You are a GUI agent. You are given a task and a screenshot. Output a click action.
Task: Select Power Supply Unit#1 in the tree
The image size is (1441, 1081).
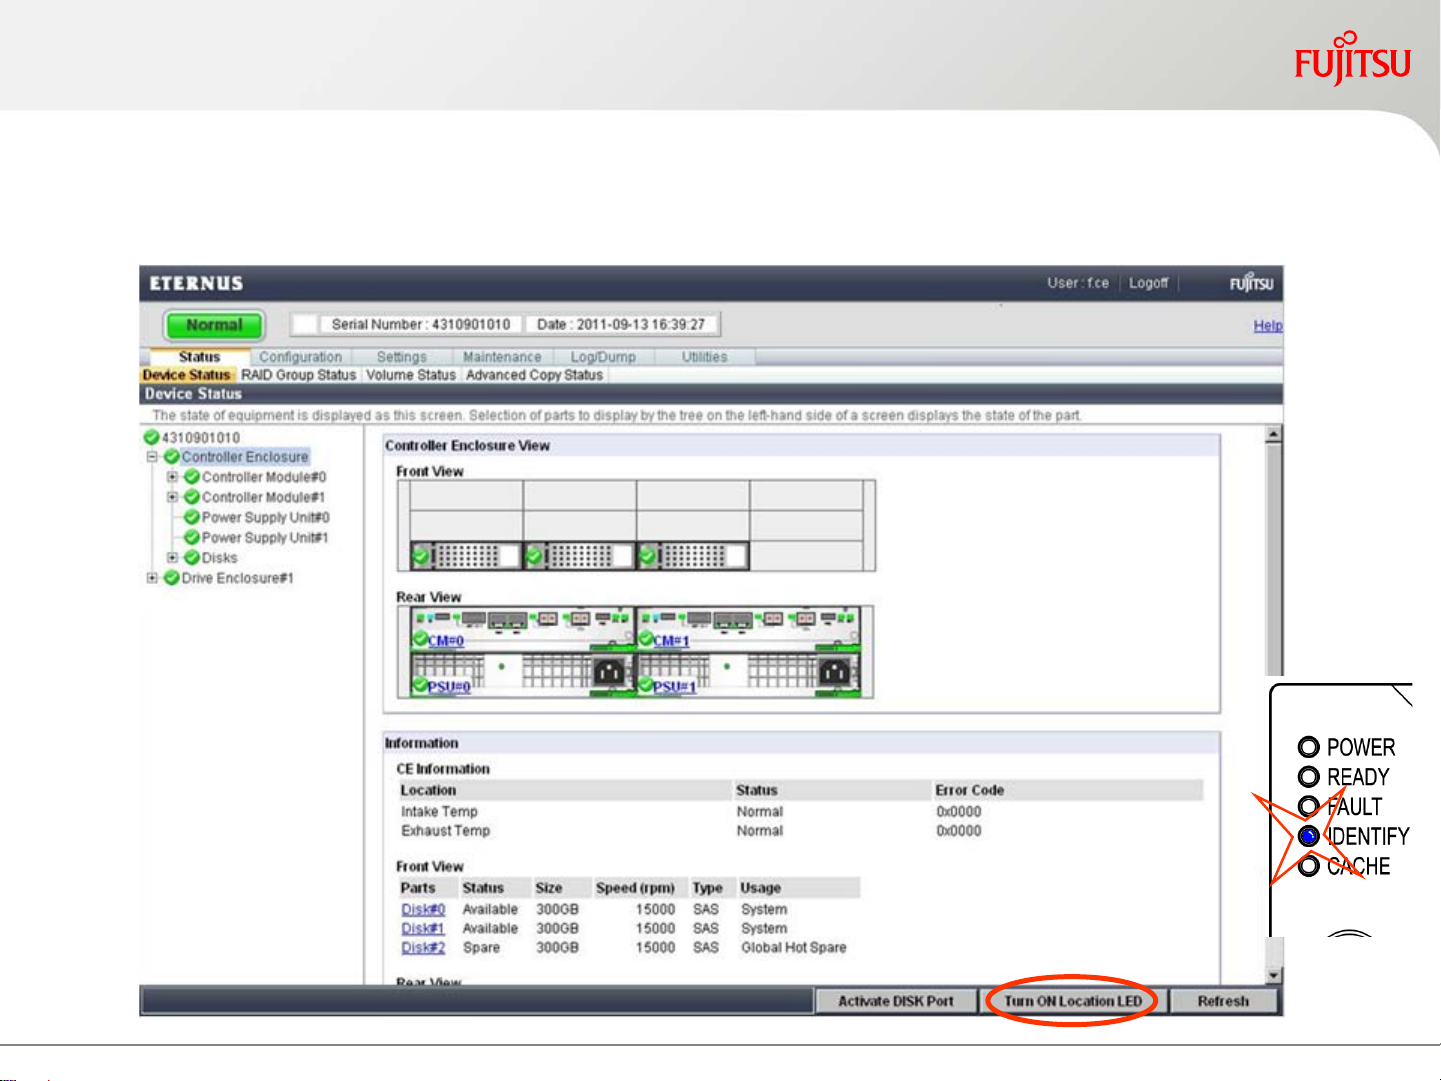tap(264, 538)
